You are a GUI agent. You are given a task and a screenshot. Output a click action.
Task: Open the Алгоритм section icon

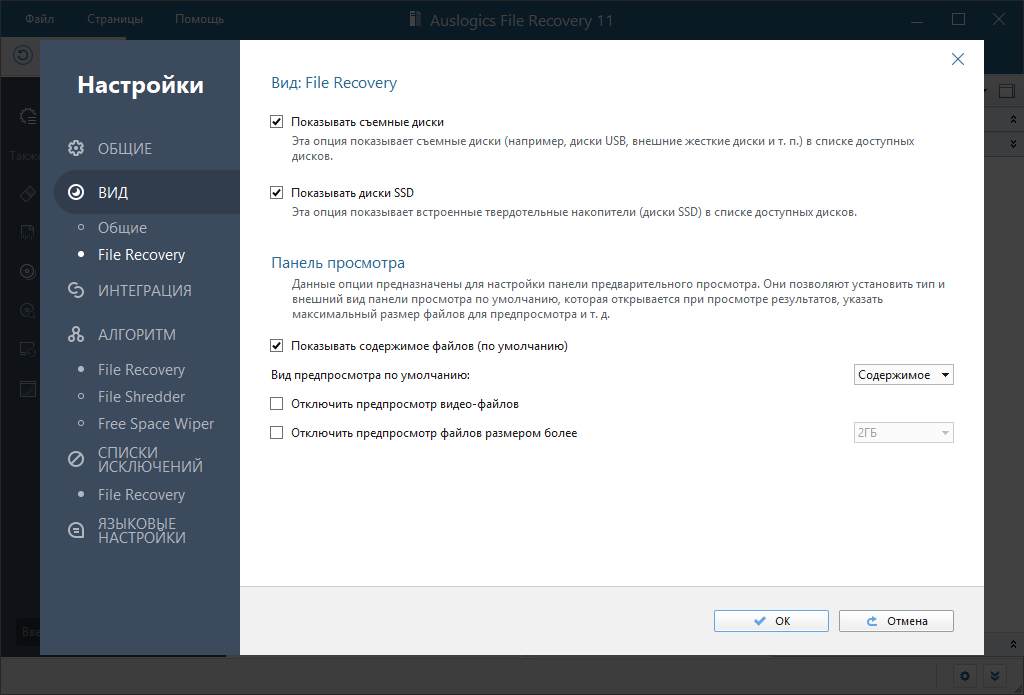pyautogui.click(x=76, y=334)
